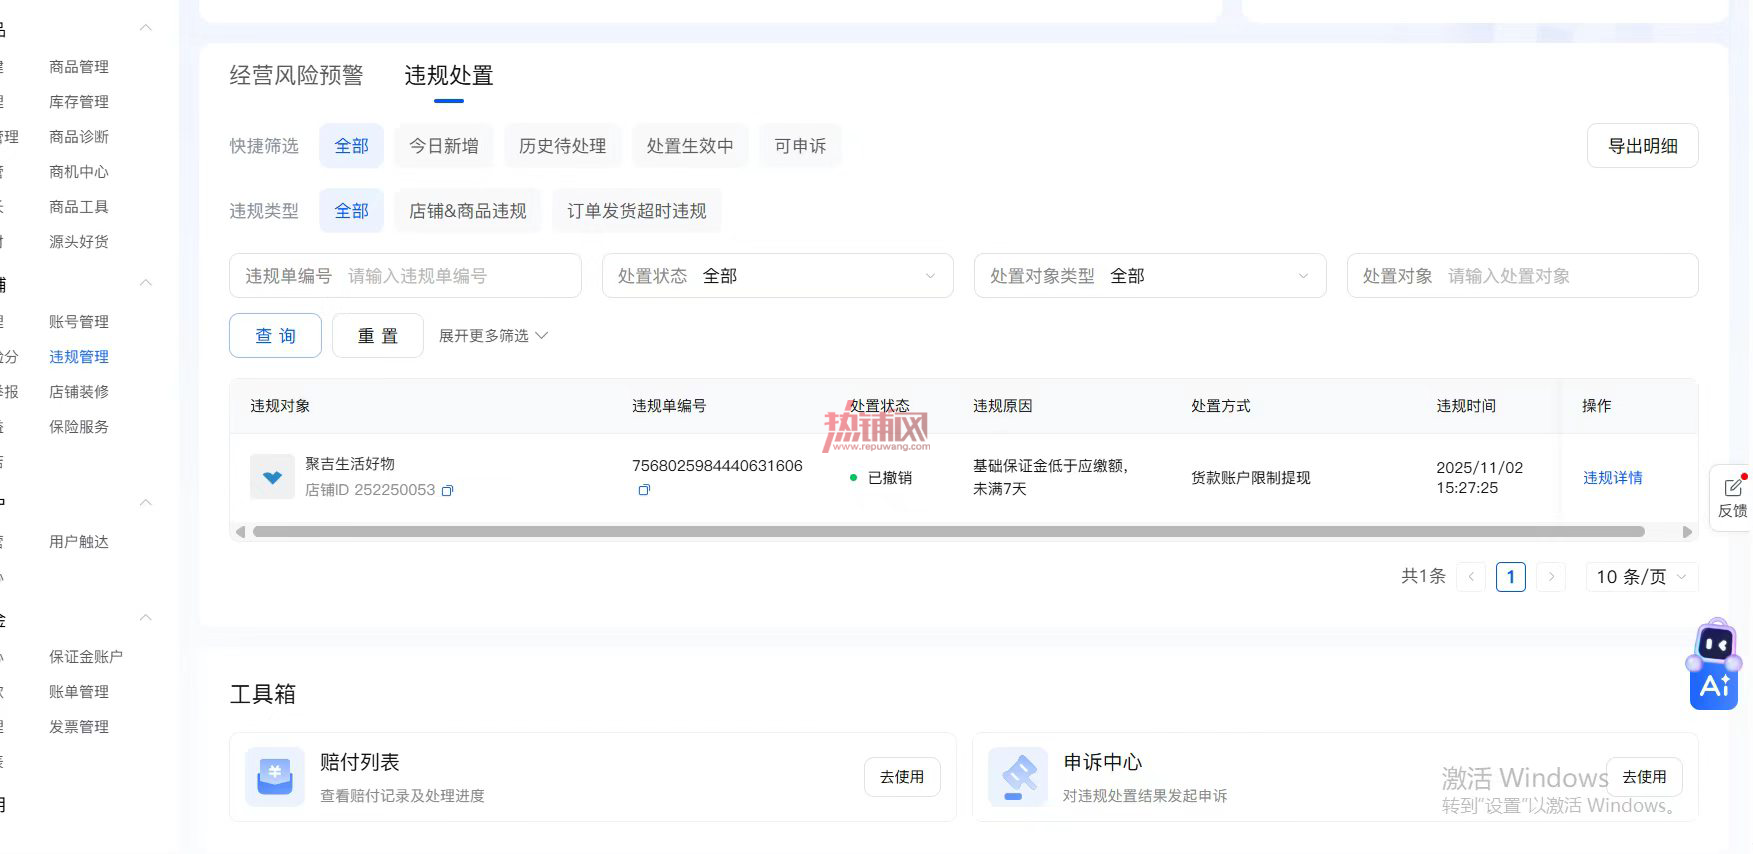Copy the store ID 252250053 icon
The height and width of the screenshot is (854, 1753).
448,491
